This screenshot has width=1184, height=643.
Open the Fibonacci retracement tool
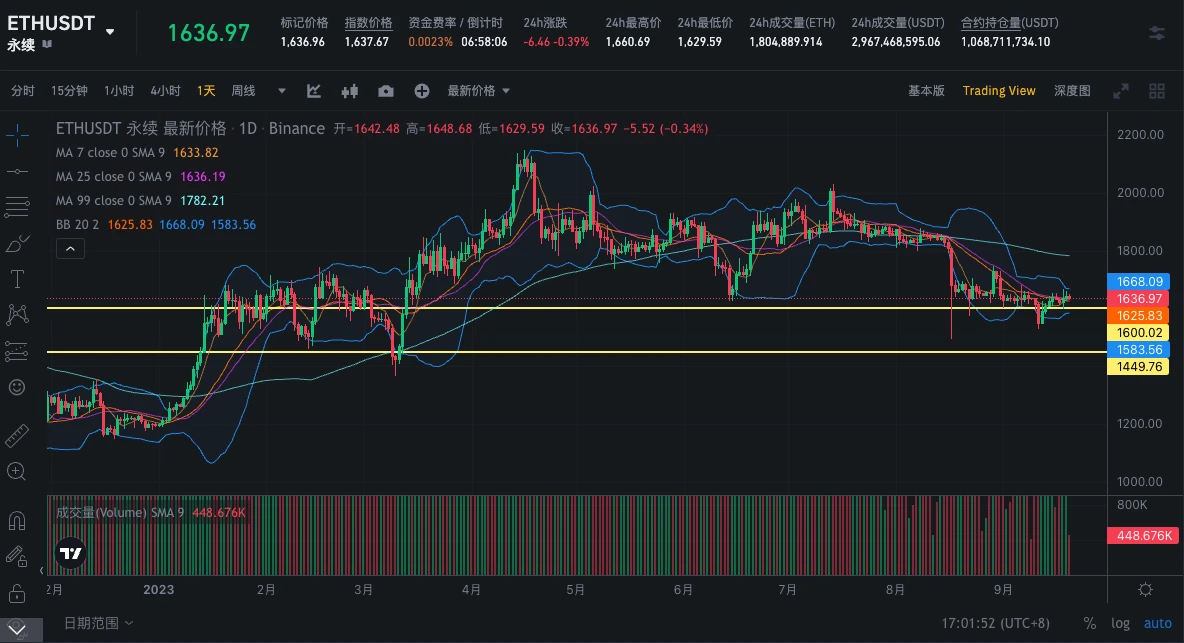coord(17,206)
